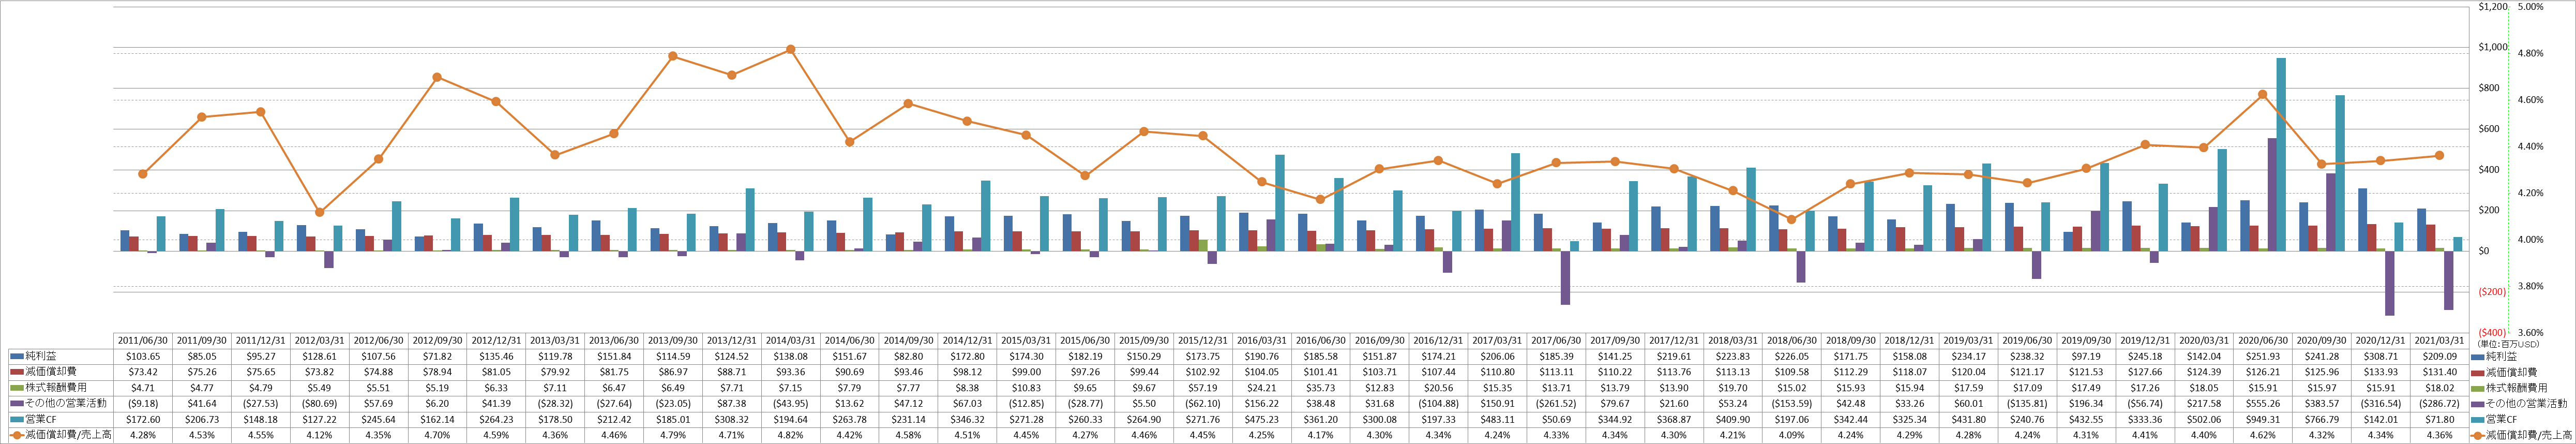Click the 2014/03/31 column header
2576x444 pixels.
(x=792, y=340)
